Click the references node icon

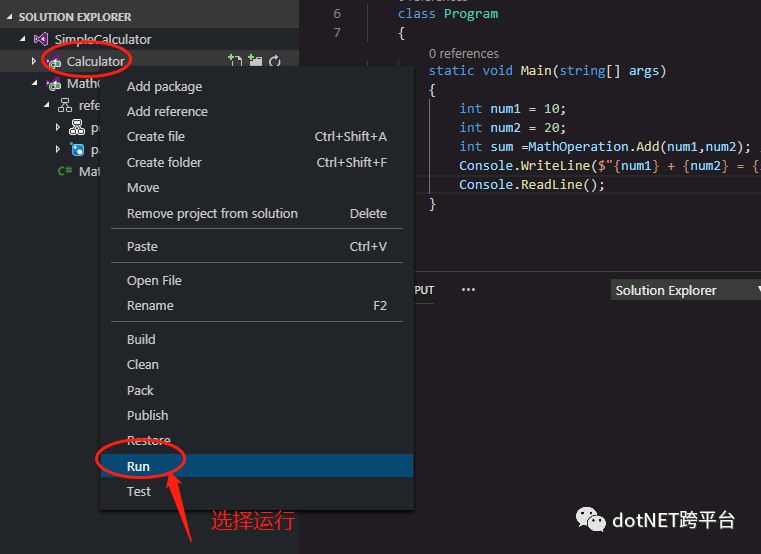coord(65,105)
